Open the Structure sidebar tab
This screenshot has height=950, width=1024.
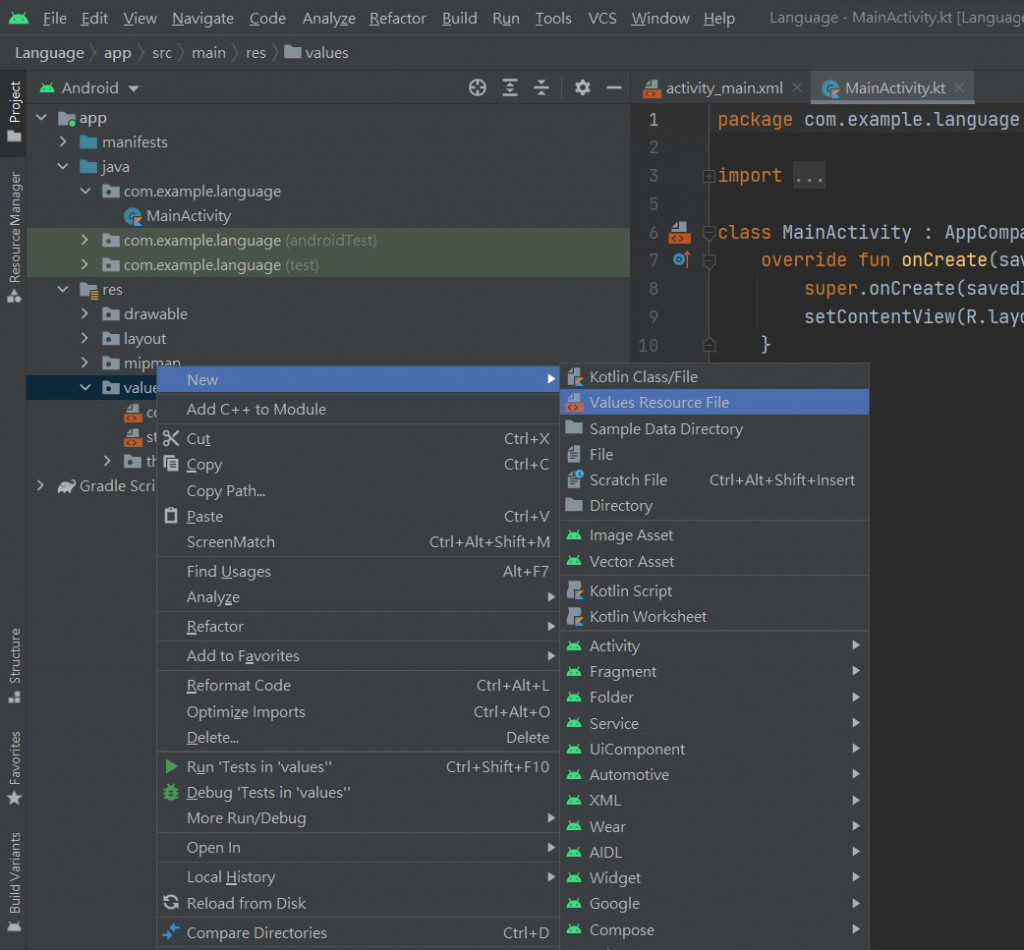14,665
